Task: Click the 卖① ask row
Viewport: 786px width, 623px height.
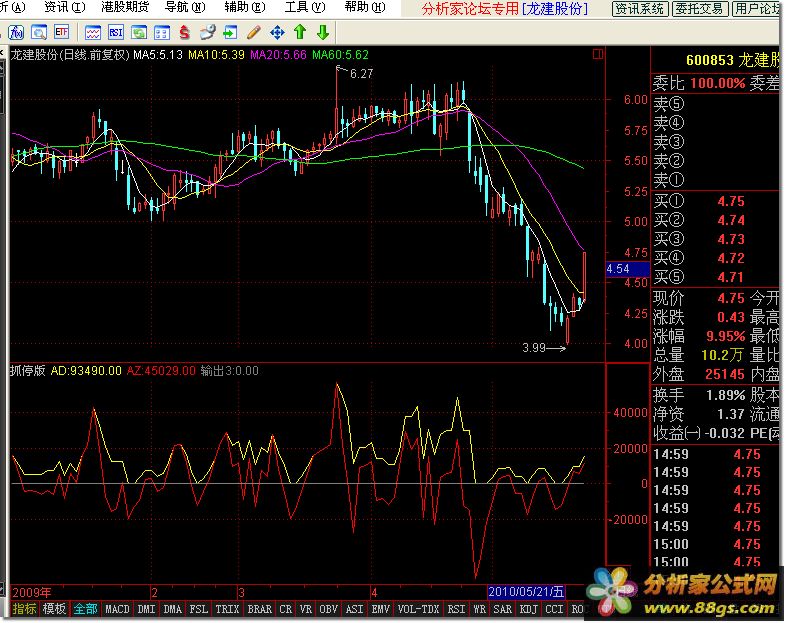Action: [x=716, y=180]
